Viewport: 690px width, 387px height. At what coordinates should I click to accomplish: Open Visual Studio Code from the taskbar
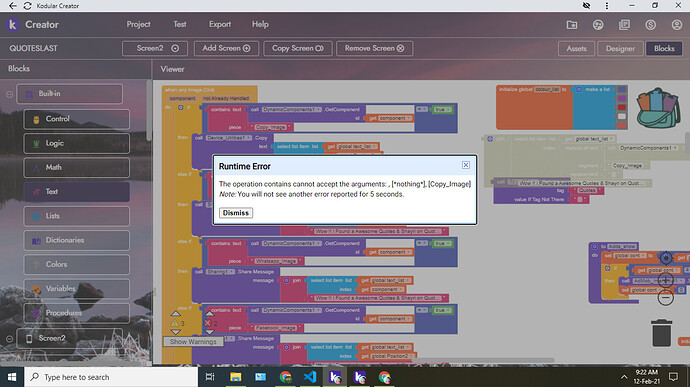[x=310, y=377]
